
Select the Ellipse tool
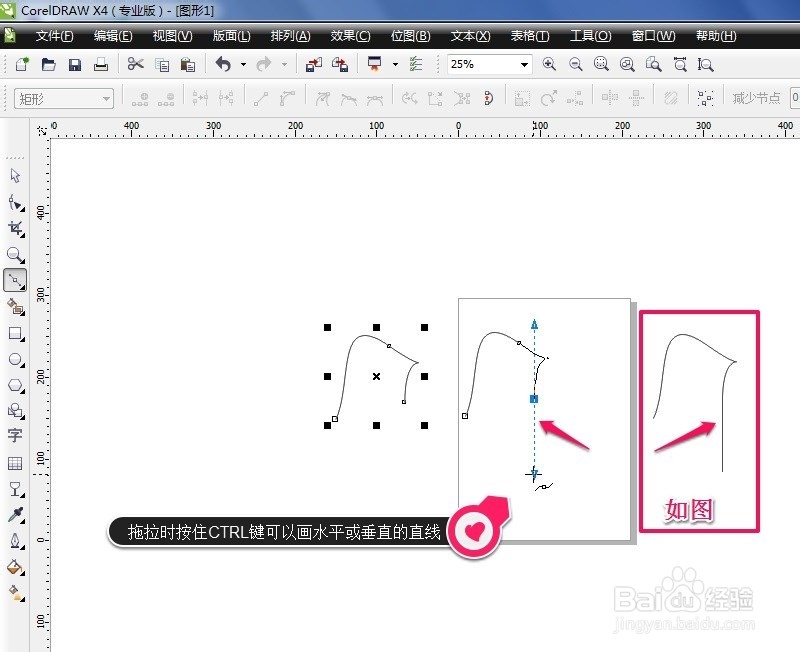pyautogui.click(x=15, y=360)
